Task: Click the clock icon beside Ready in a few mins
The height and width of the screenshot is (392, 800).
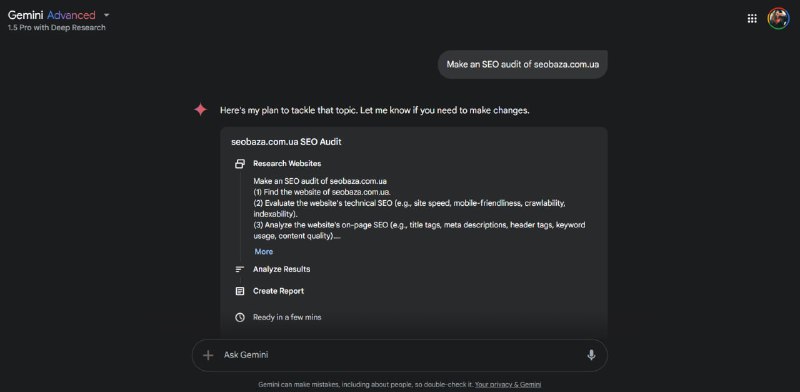Action: [240, 317]
